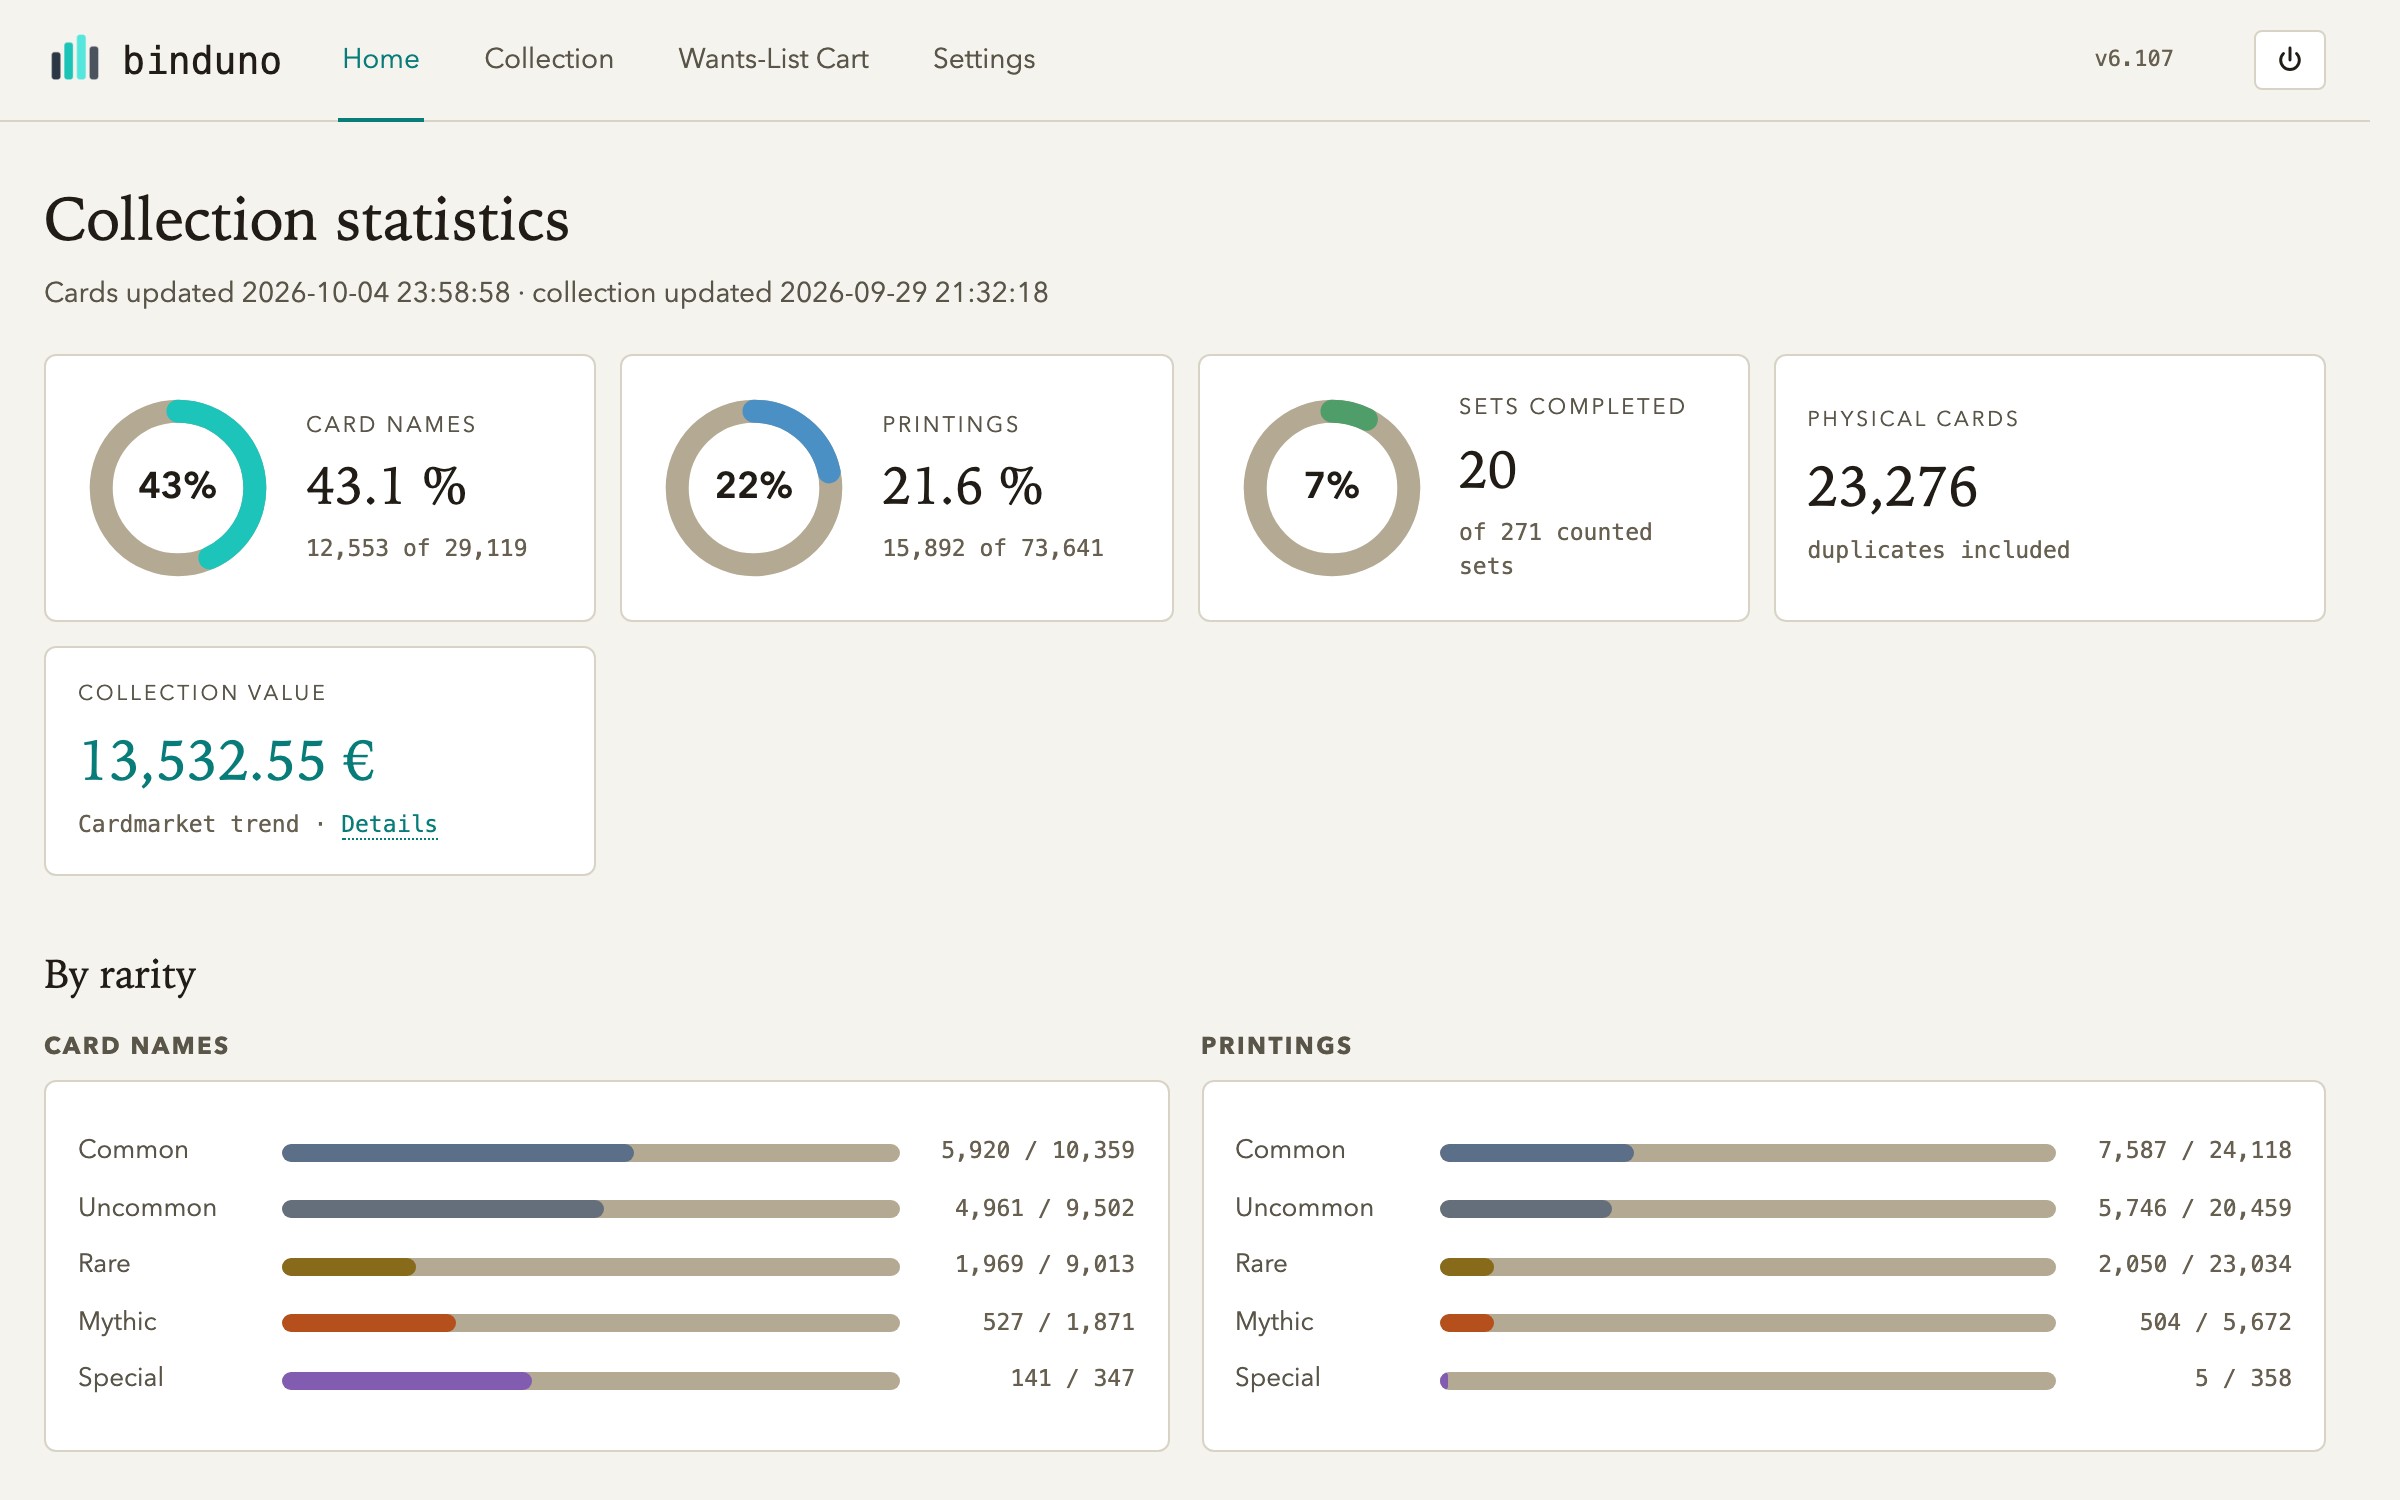The height and width of the screenshot is (1500, 2400).
Task: Click the 43% card names donut chart
Action: coord(178,487)
